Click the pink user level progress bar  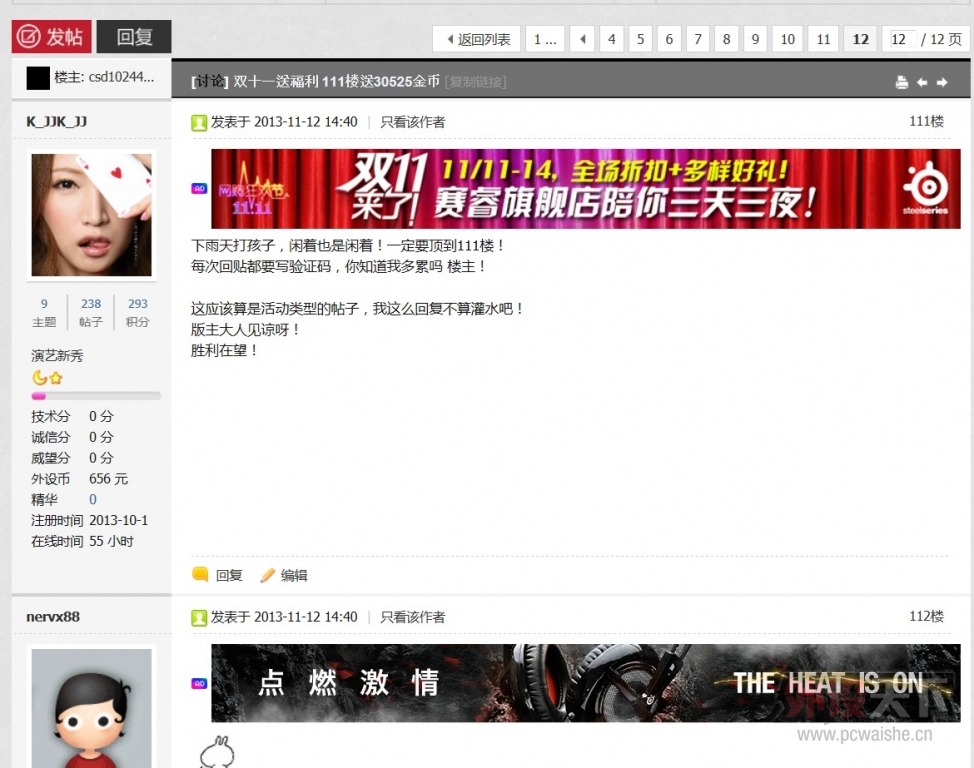click(x=96, y=396)
